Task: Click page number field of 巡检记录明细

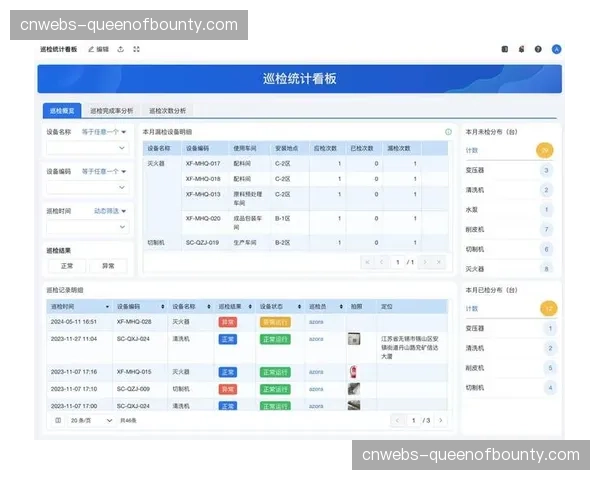Action: click(413, 420)
